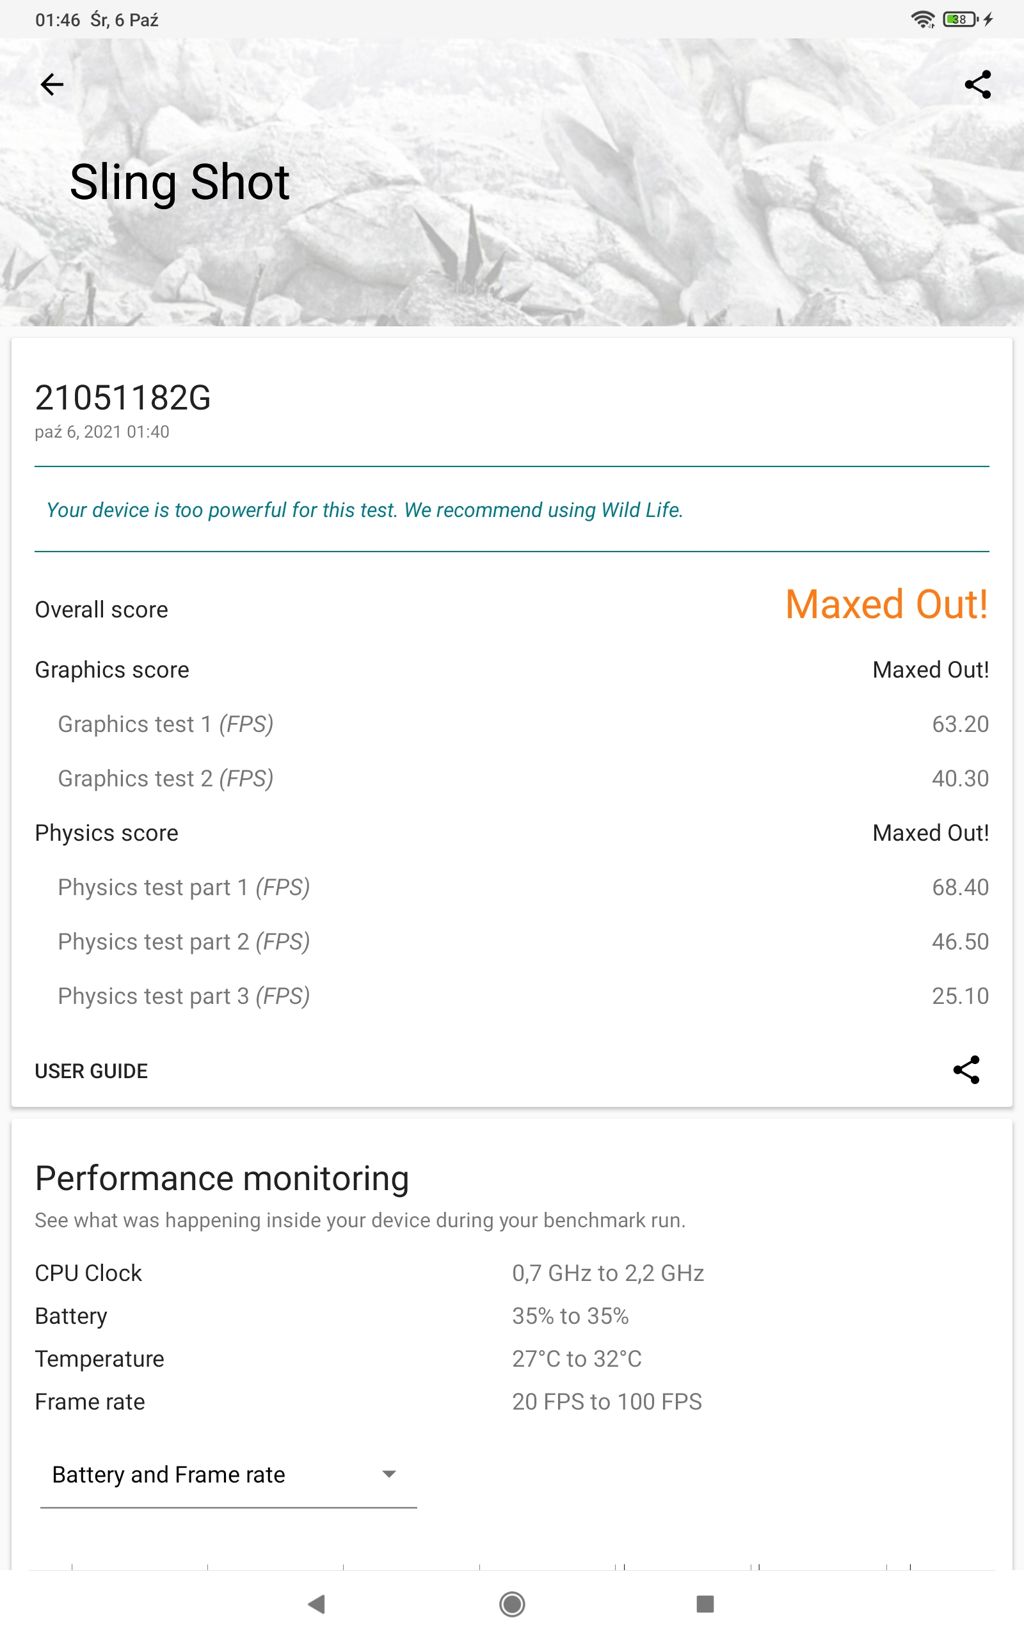1024x1638 pixels.
Task: Tap the Wild Life recommendation message
Action: tap(365, 510)
